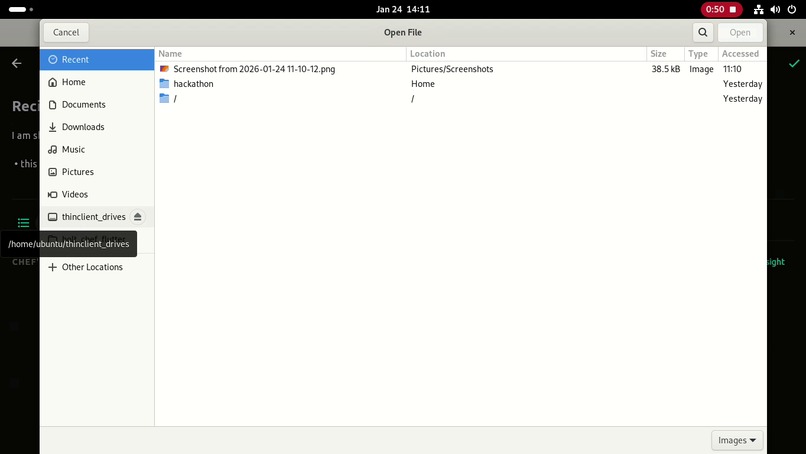Select the "/" folder name
The height and width of the screenshot is (454, 806).
pyautogui.click(x=175, y=99)
